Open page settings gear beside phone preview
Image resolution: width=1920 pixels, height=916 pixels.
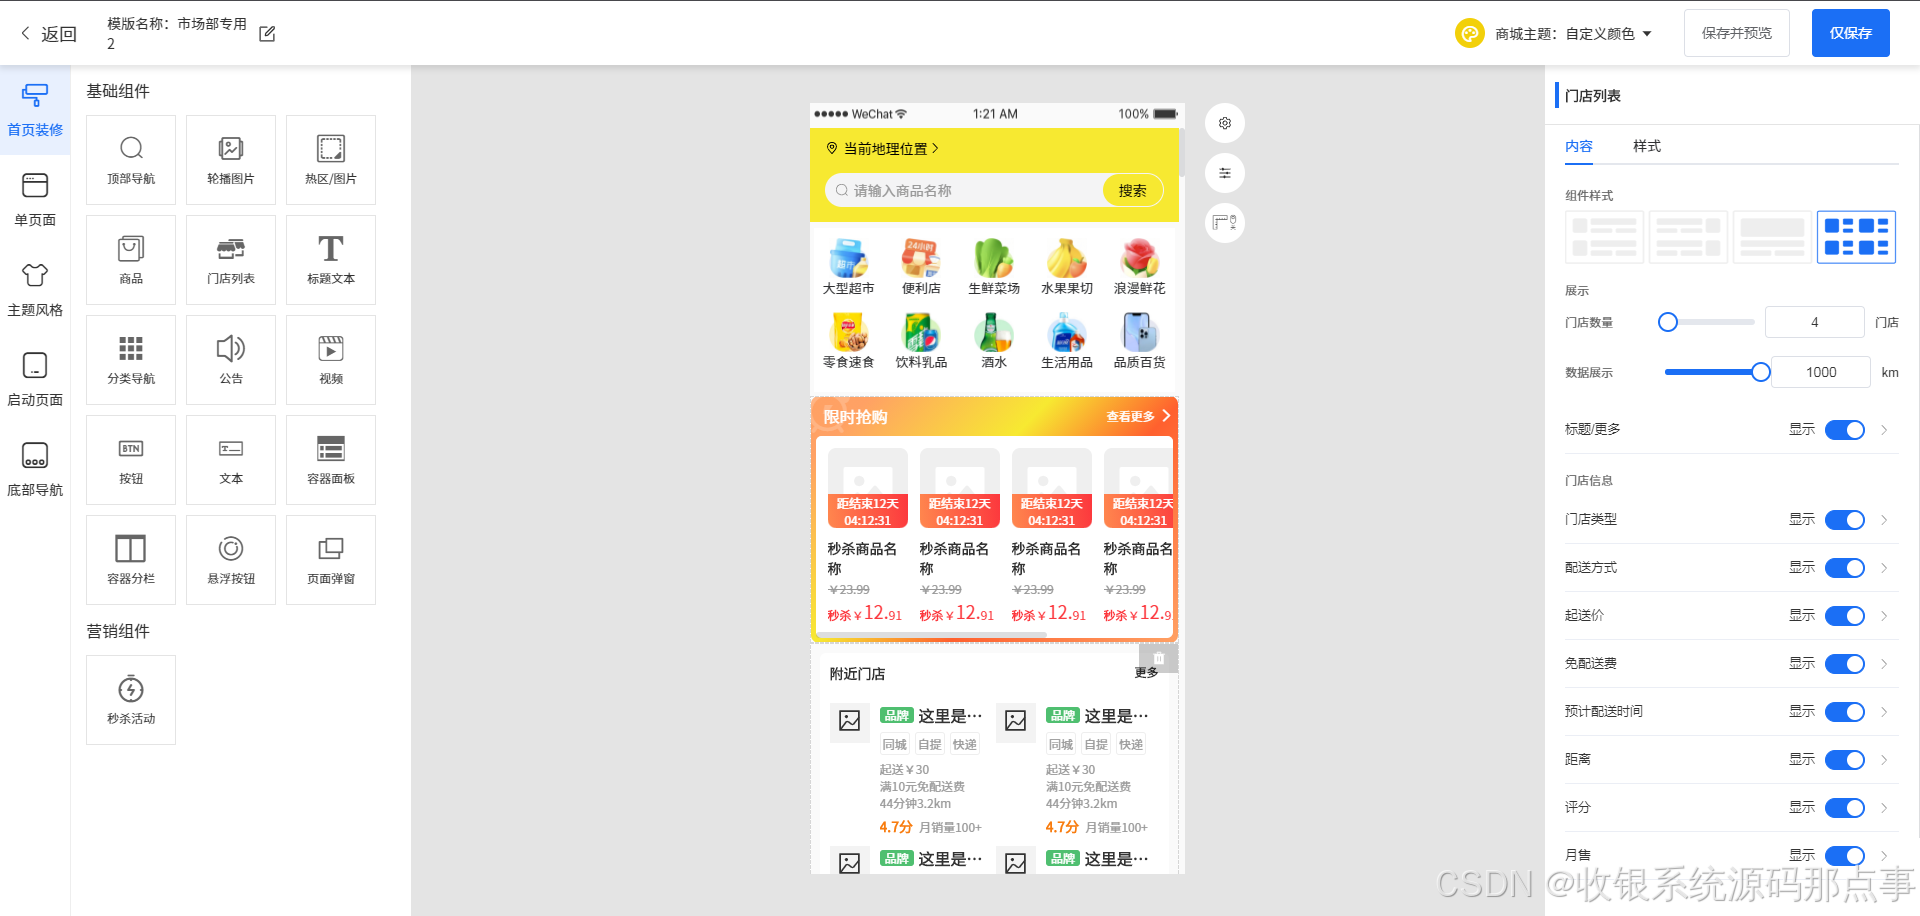point(1225,123)
